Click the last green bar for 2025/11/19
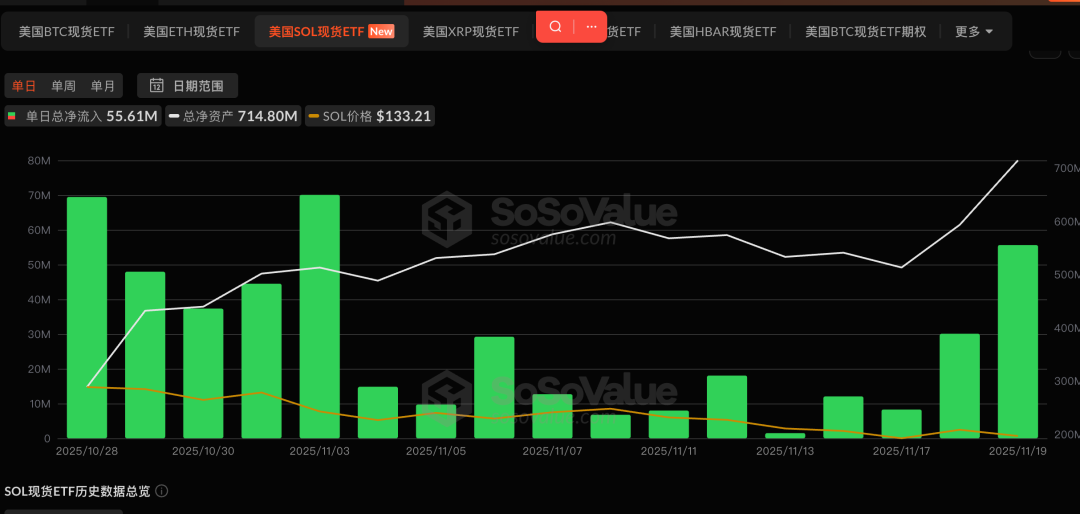 [1017, 341]
